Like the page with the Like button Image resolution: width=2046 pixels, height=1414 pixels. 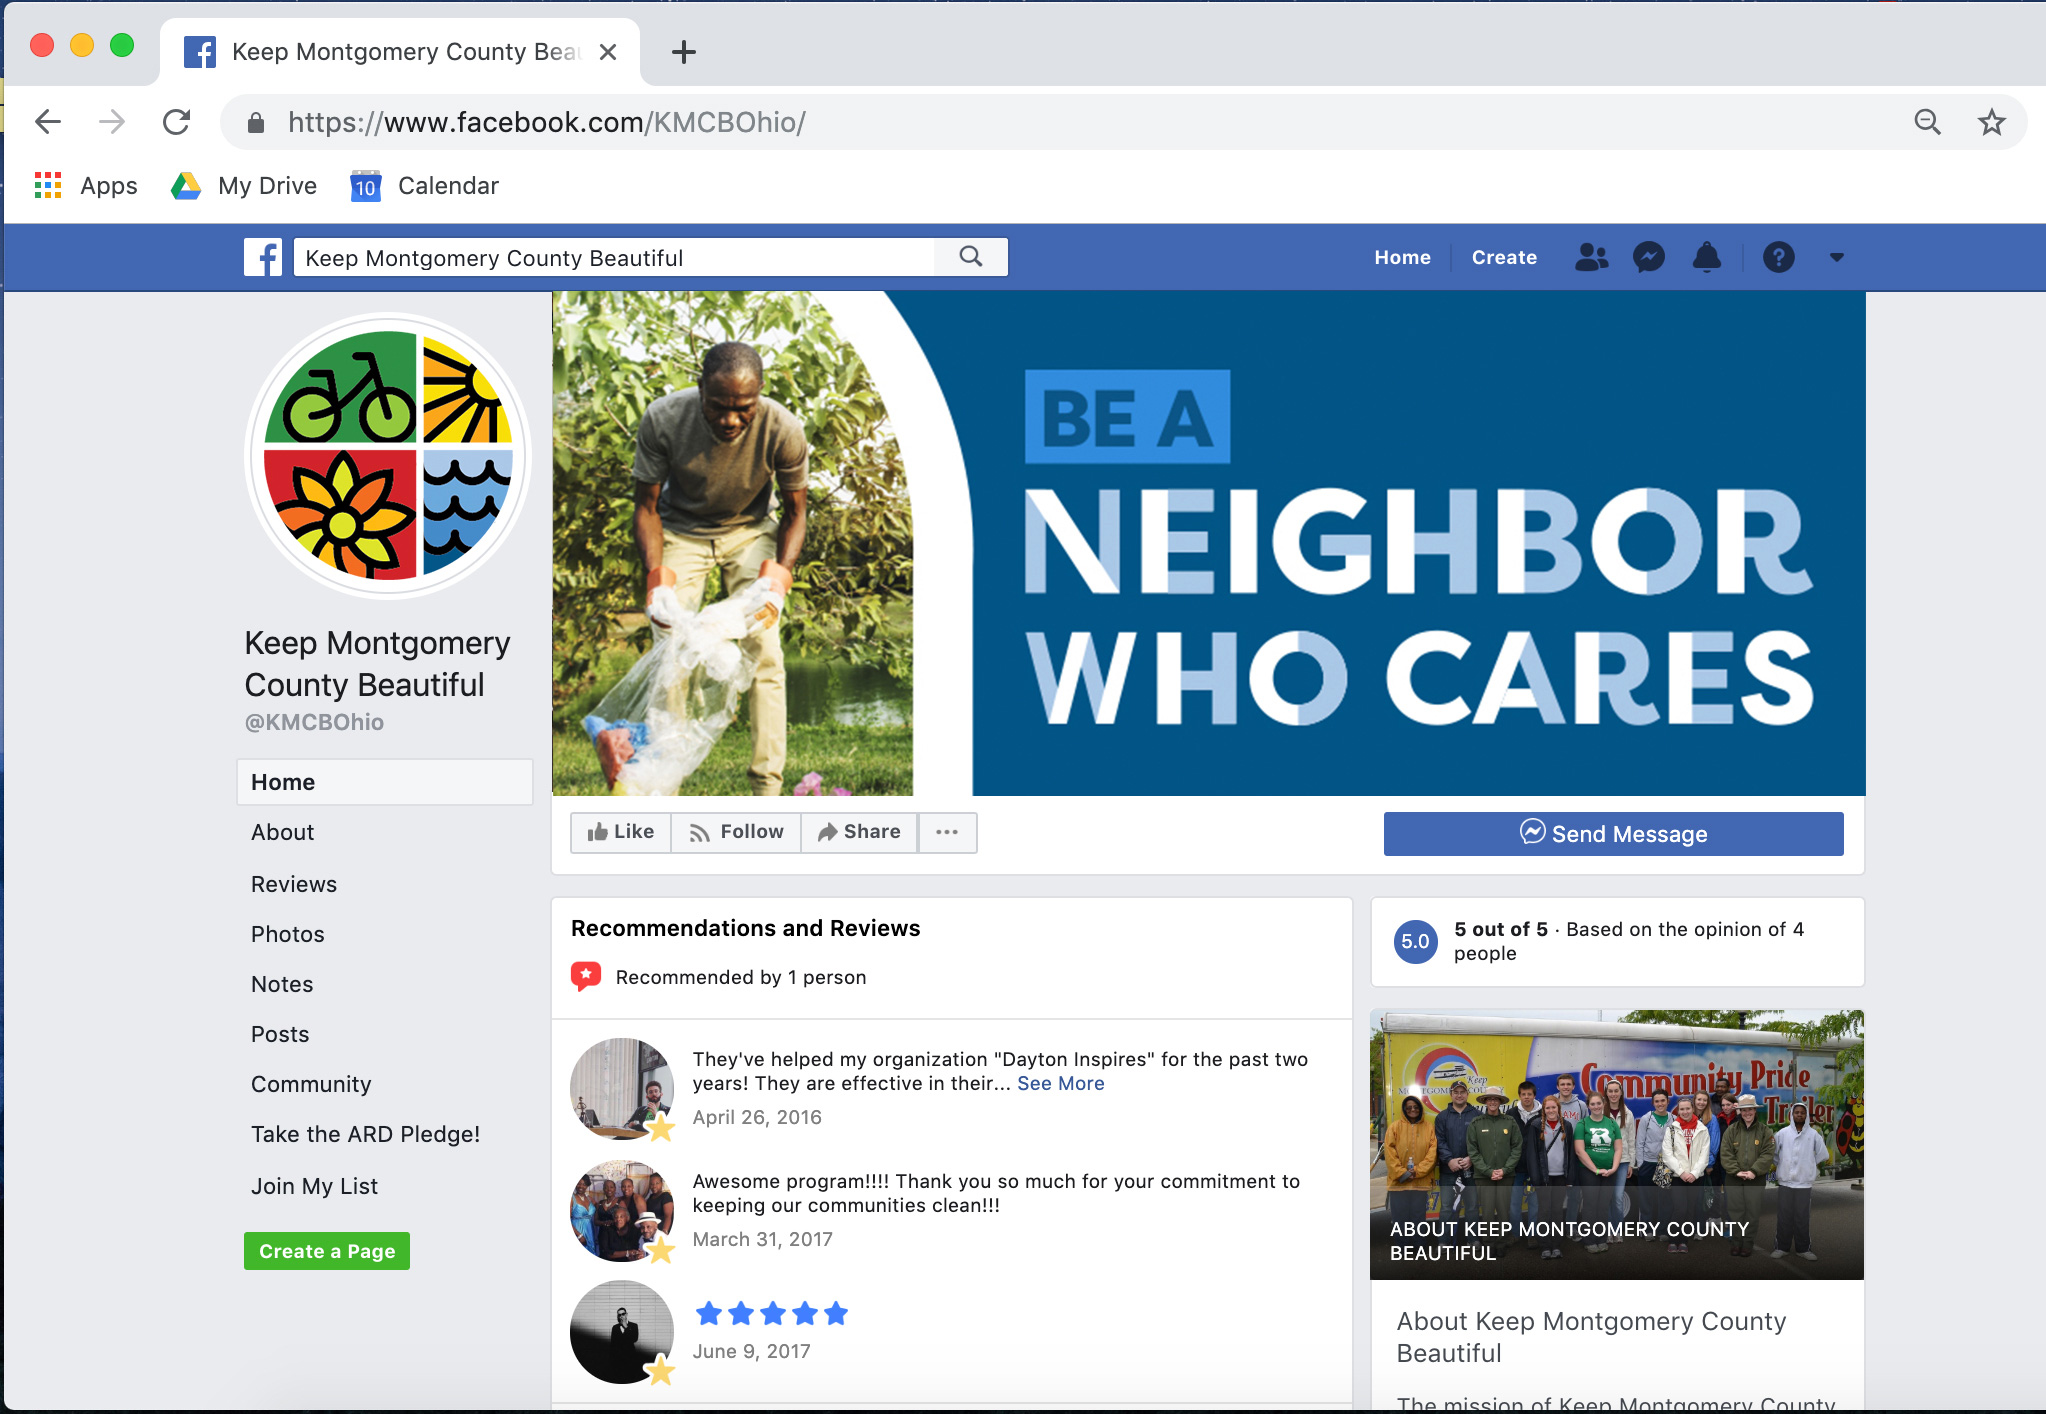click(x=621, y=832)
